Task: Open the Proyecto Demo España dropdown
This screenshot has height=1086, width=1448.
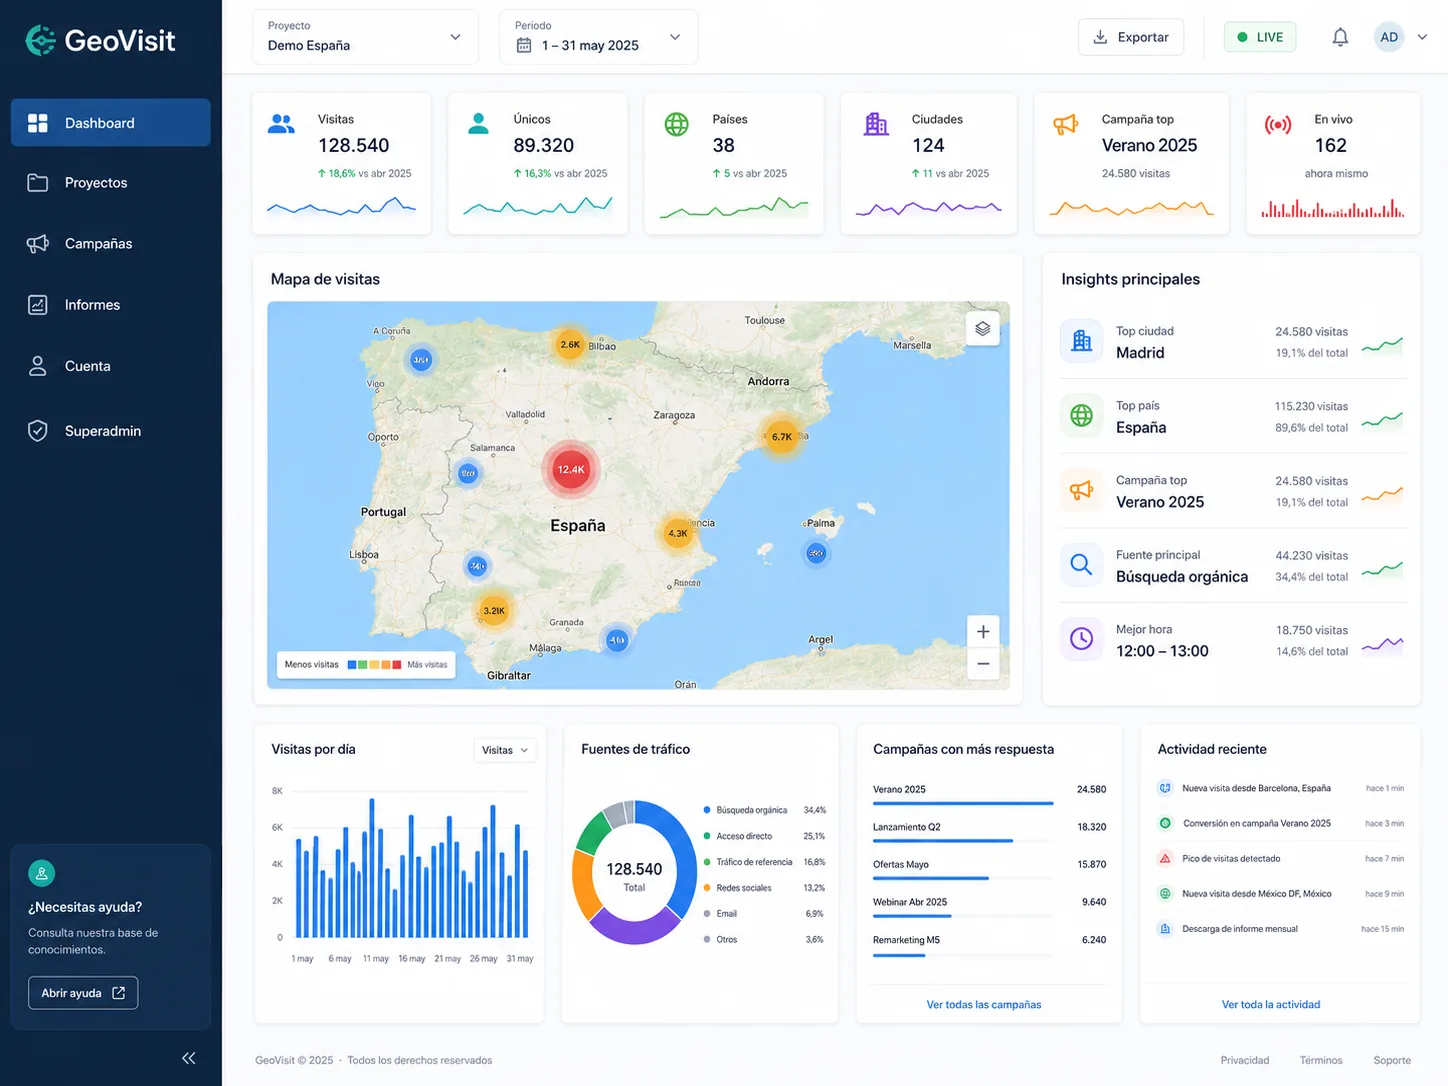Action: [365, 37]
